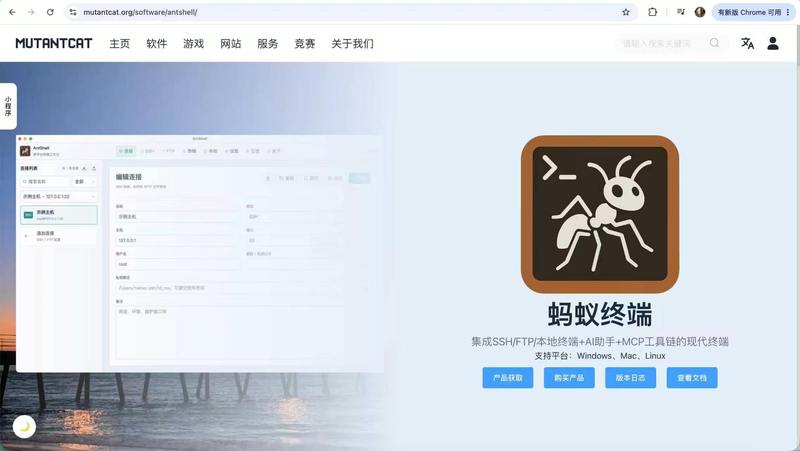Open the 关于我们 menu item
The image size is (800, 451).
(352, 43)
